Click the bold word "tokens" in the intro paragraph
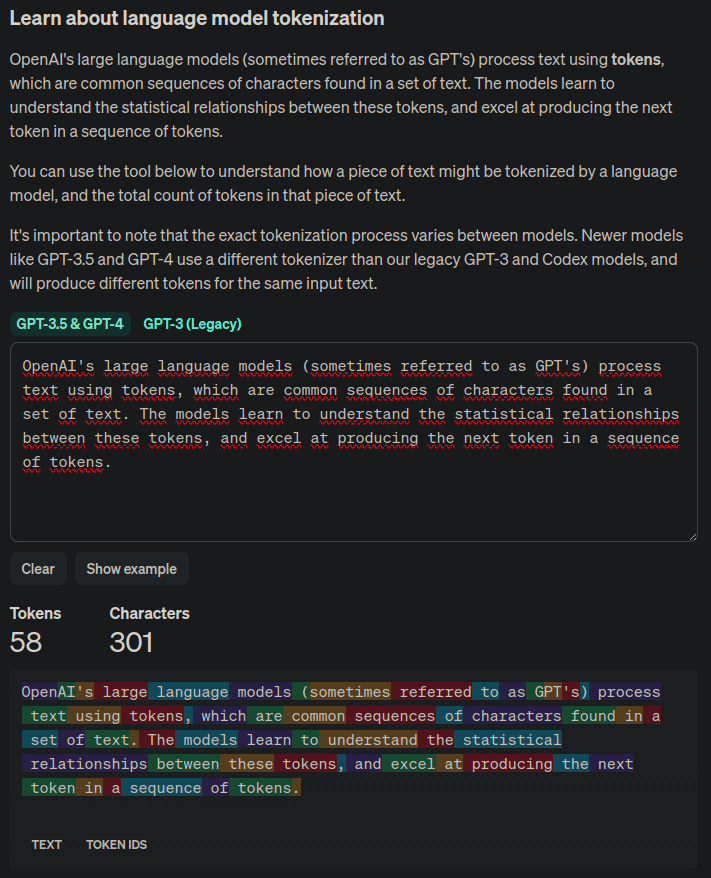Viewport: 711px width, 878px height. click(636, 59)
